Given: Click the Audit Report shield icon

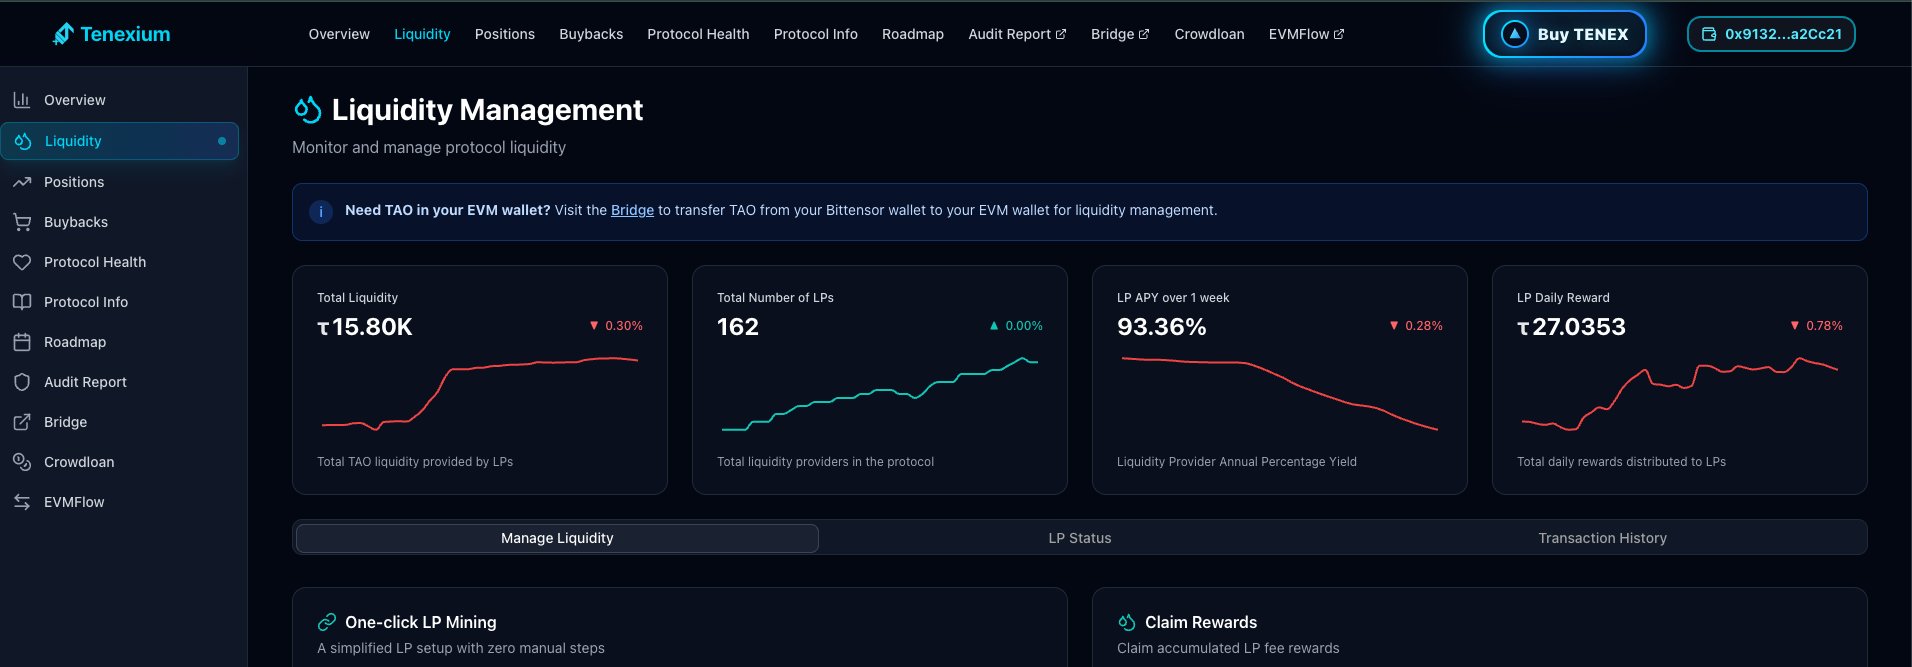Looking at the screenshot, I should point(22,382).
